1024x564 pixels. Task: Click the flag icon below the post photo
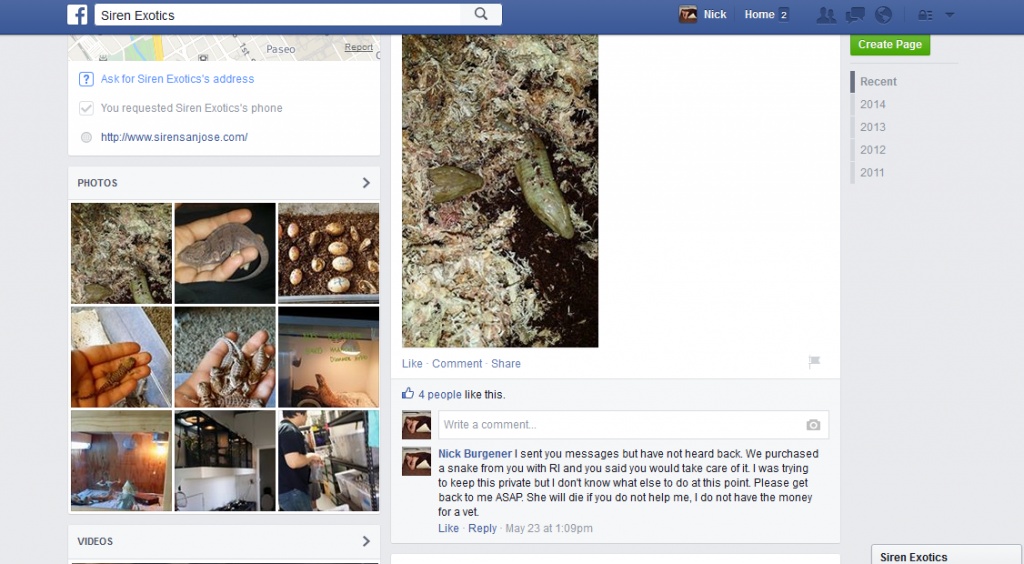814,361
